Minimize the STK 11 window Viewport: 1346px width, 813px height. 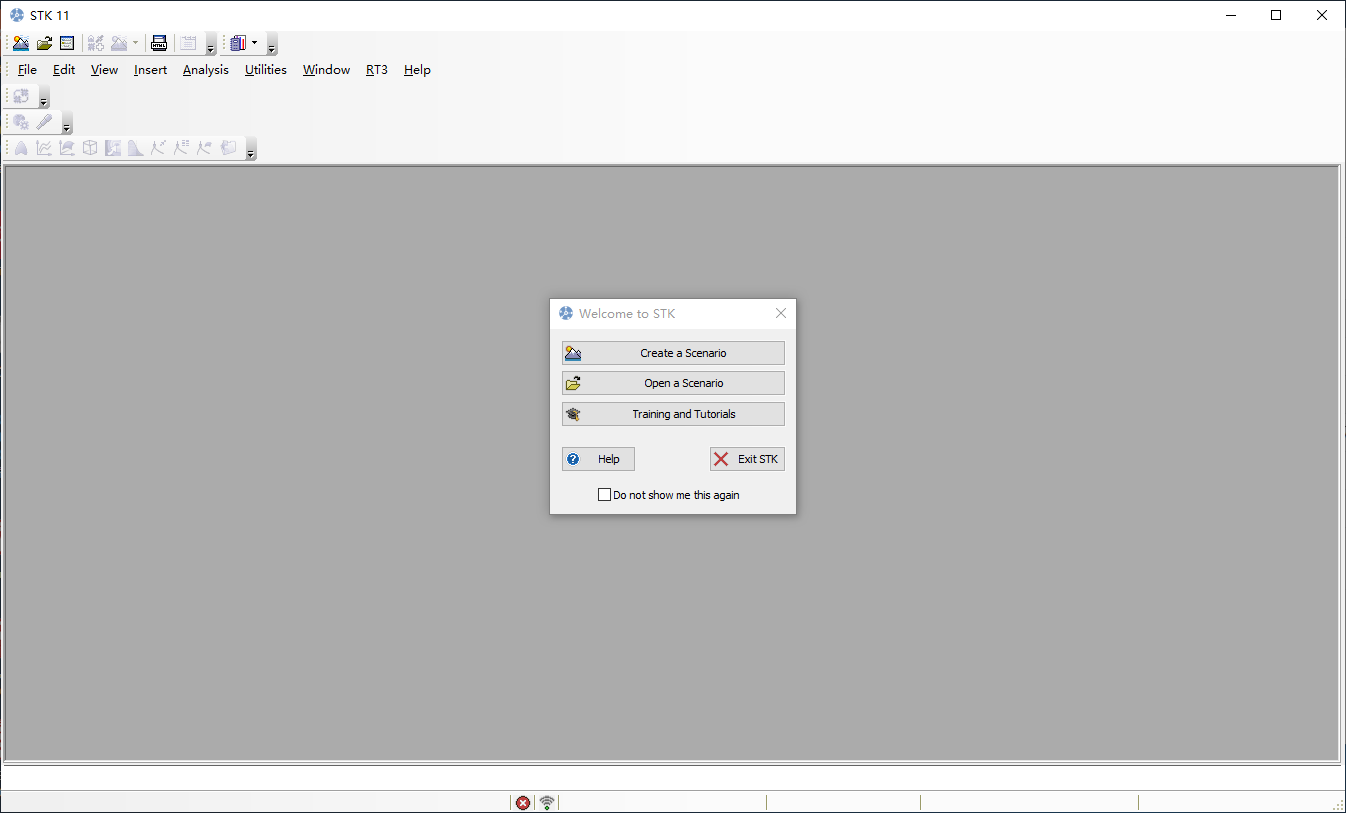coord(1231,15)
